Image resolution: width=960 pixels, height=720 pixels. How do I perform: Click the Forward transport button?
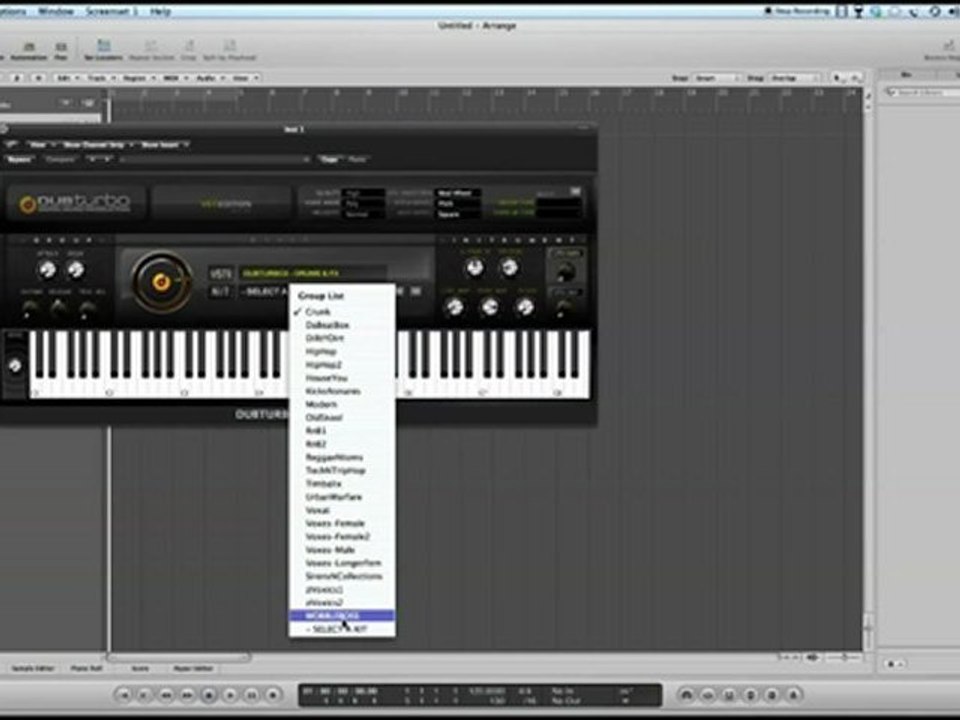pyautogui.click(x=187, y=695)
